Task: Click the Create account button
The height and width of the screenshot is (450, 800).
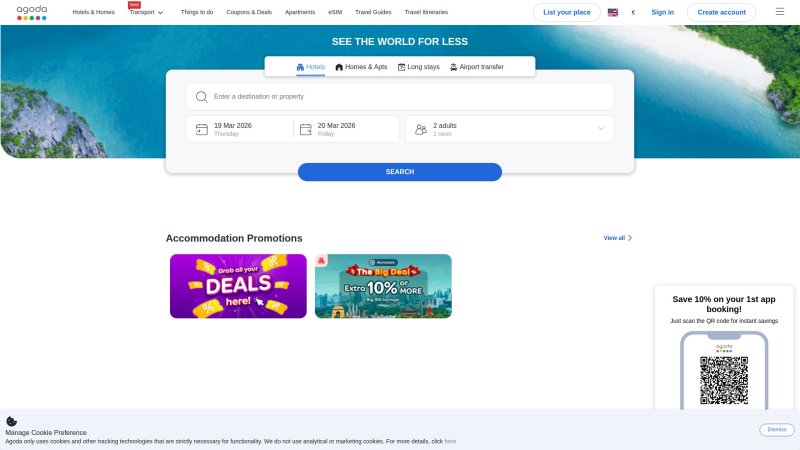Action: click(721, 12)
